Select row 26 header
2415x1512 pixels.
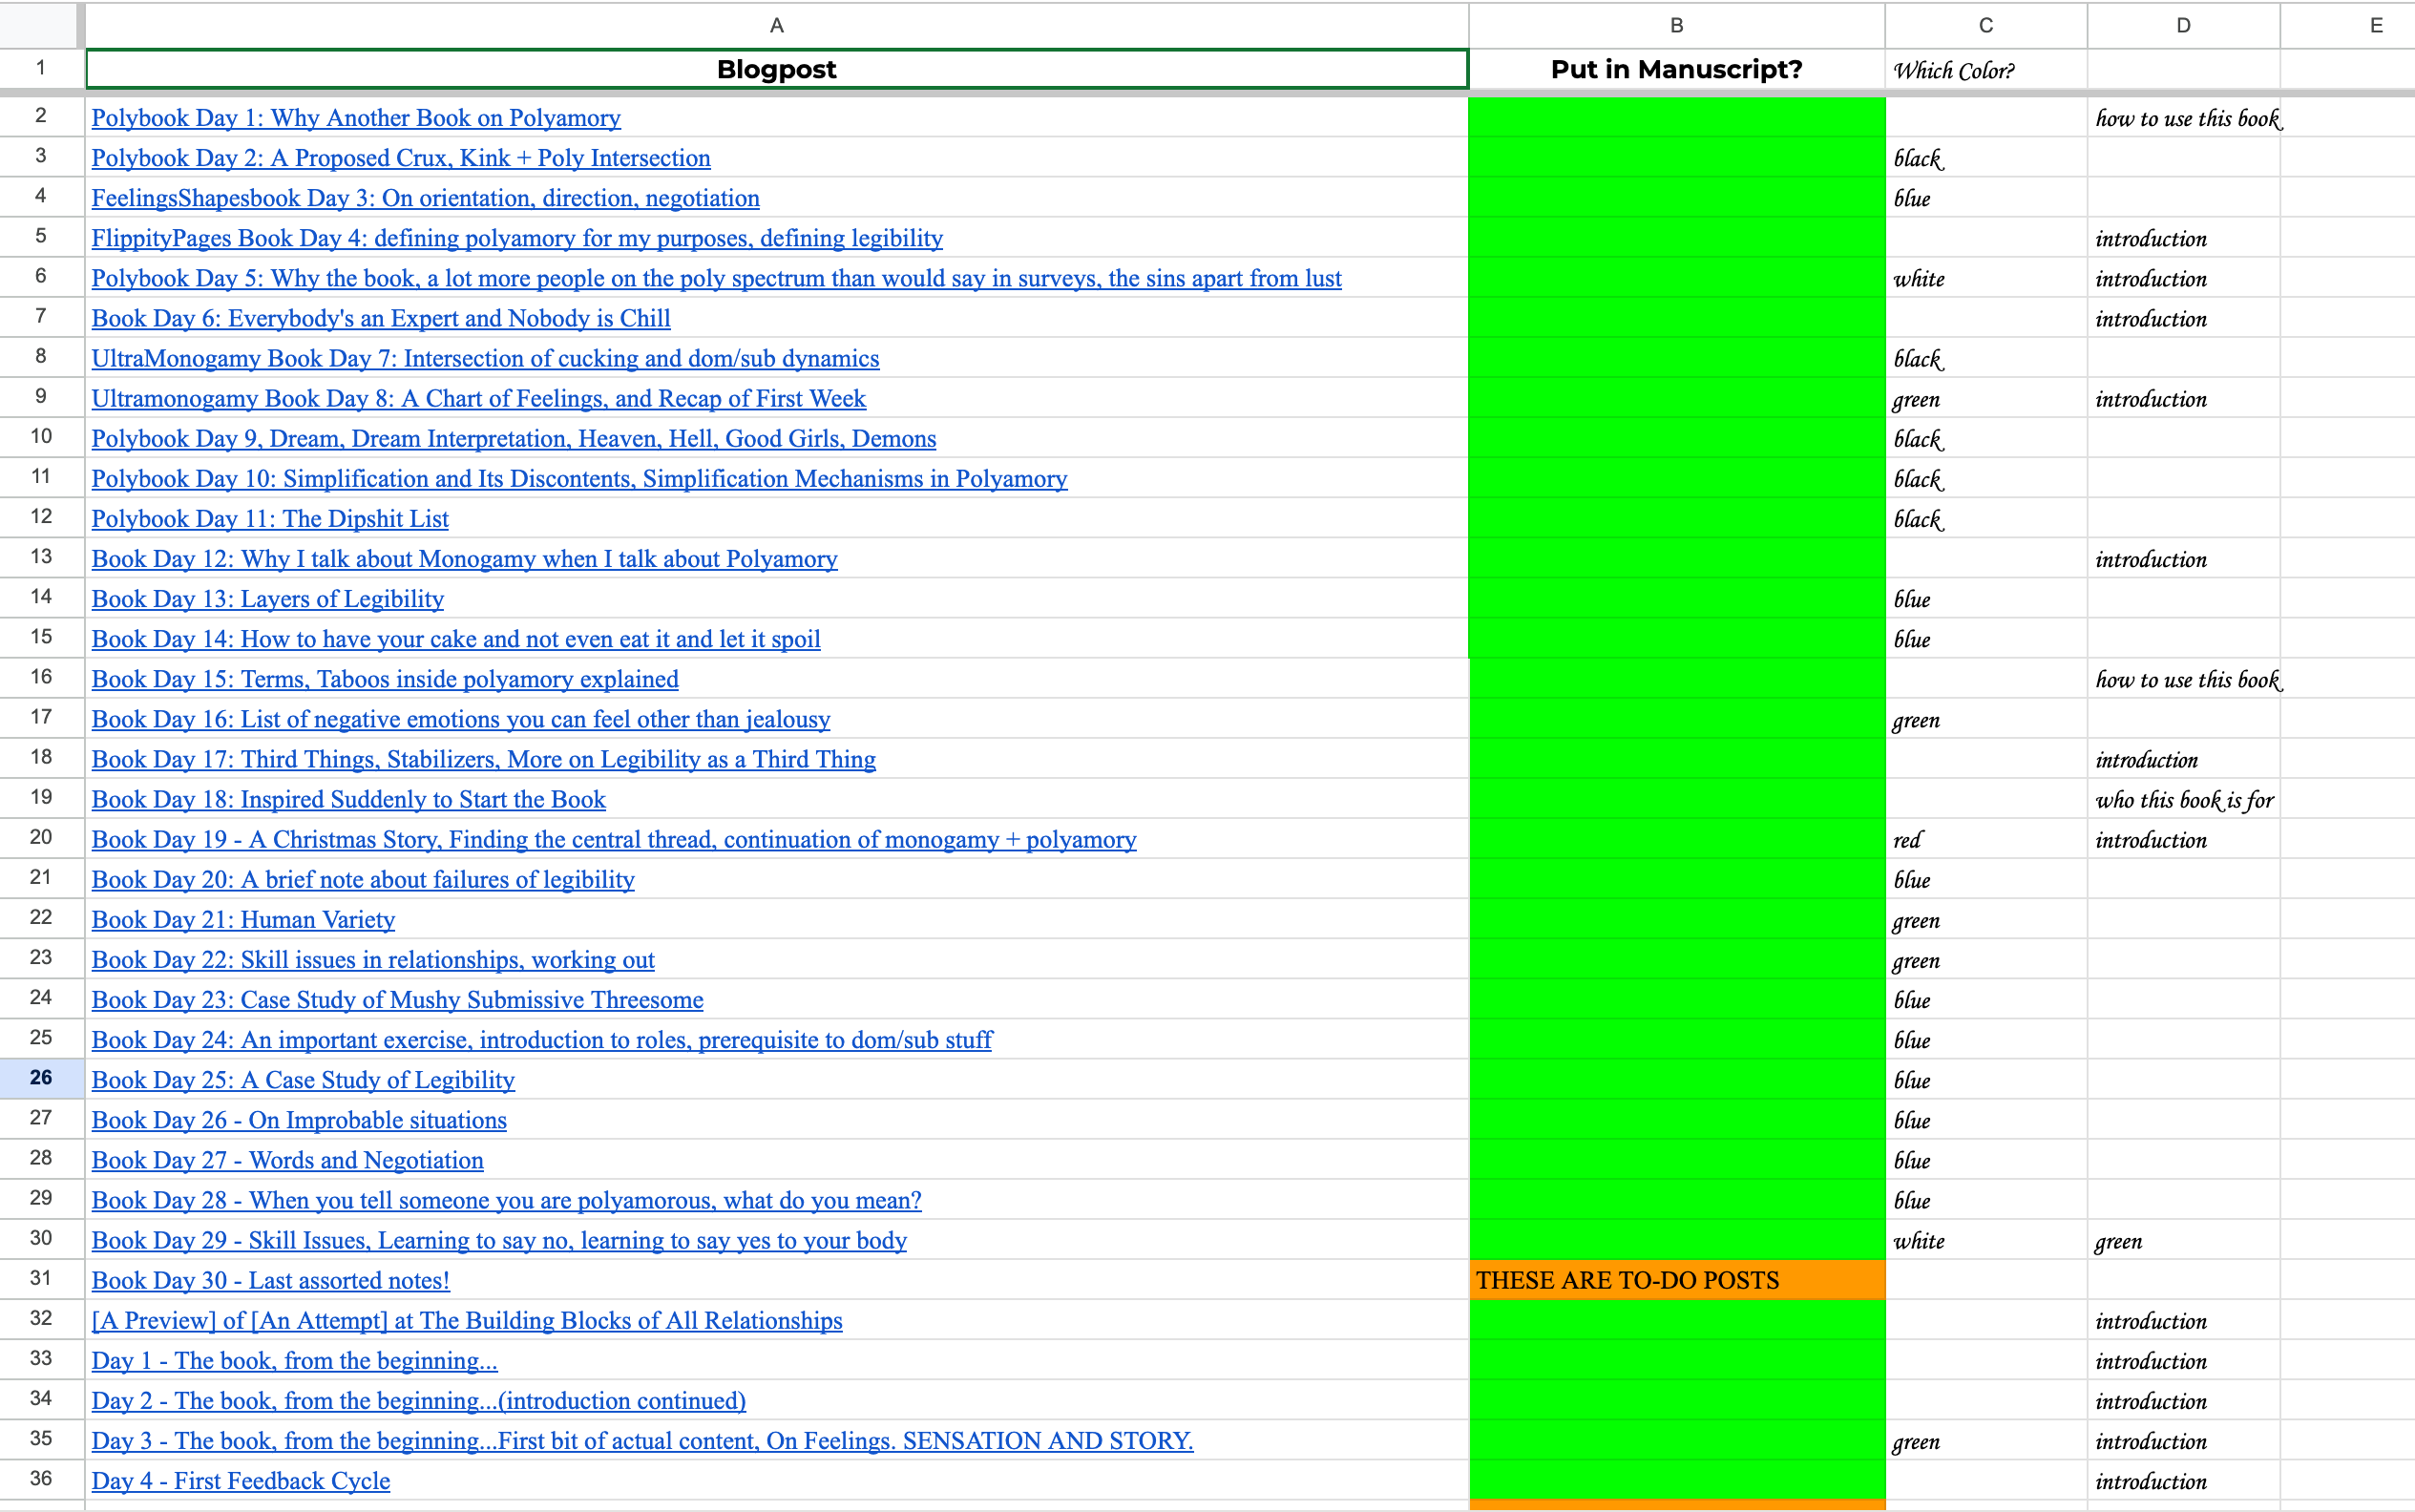[40, 1078]
